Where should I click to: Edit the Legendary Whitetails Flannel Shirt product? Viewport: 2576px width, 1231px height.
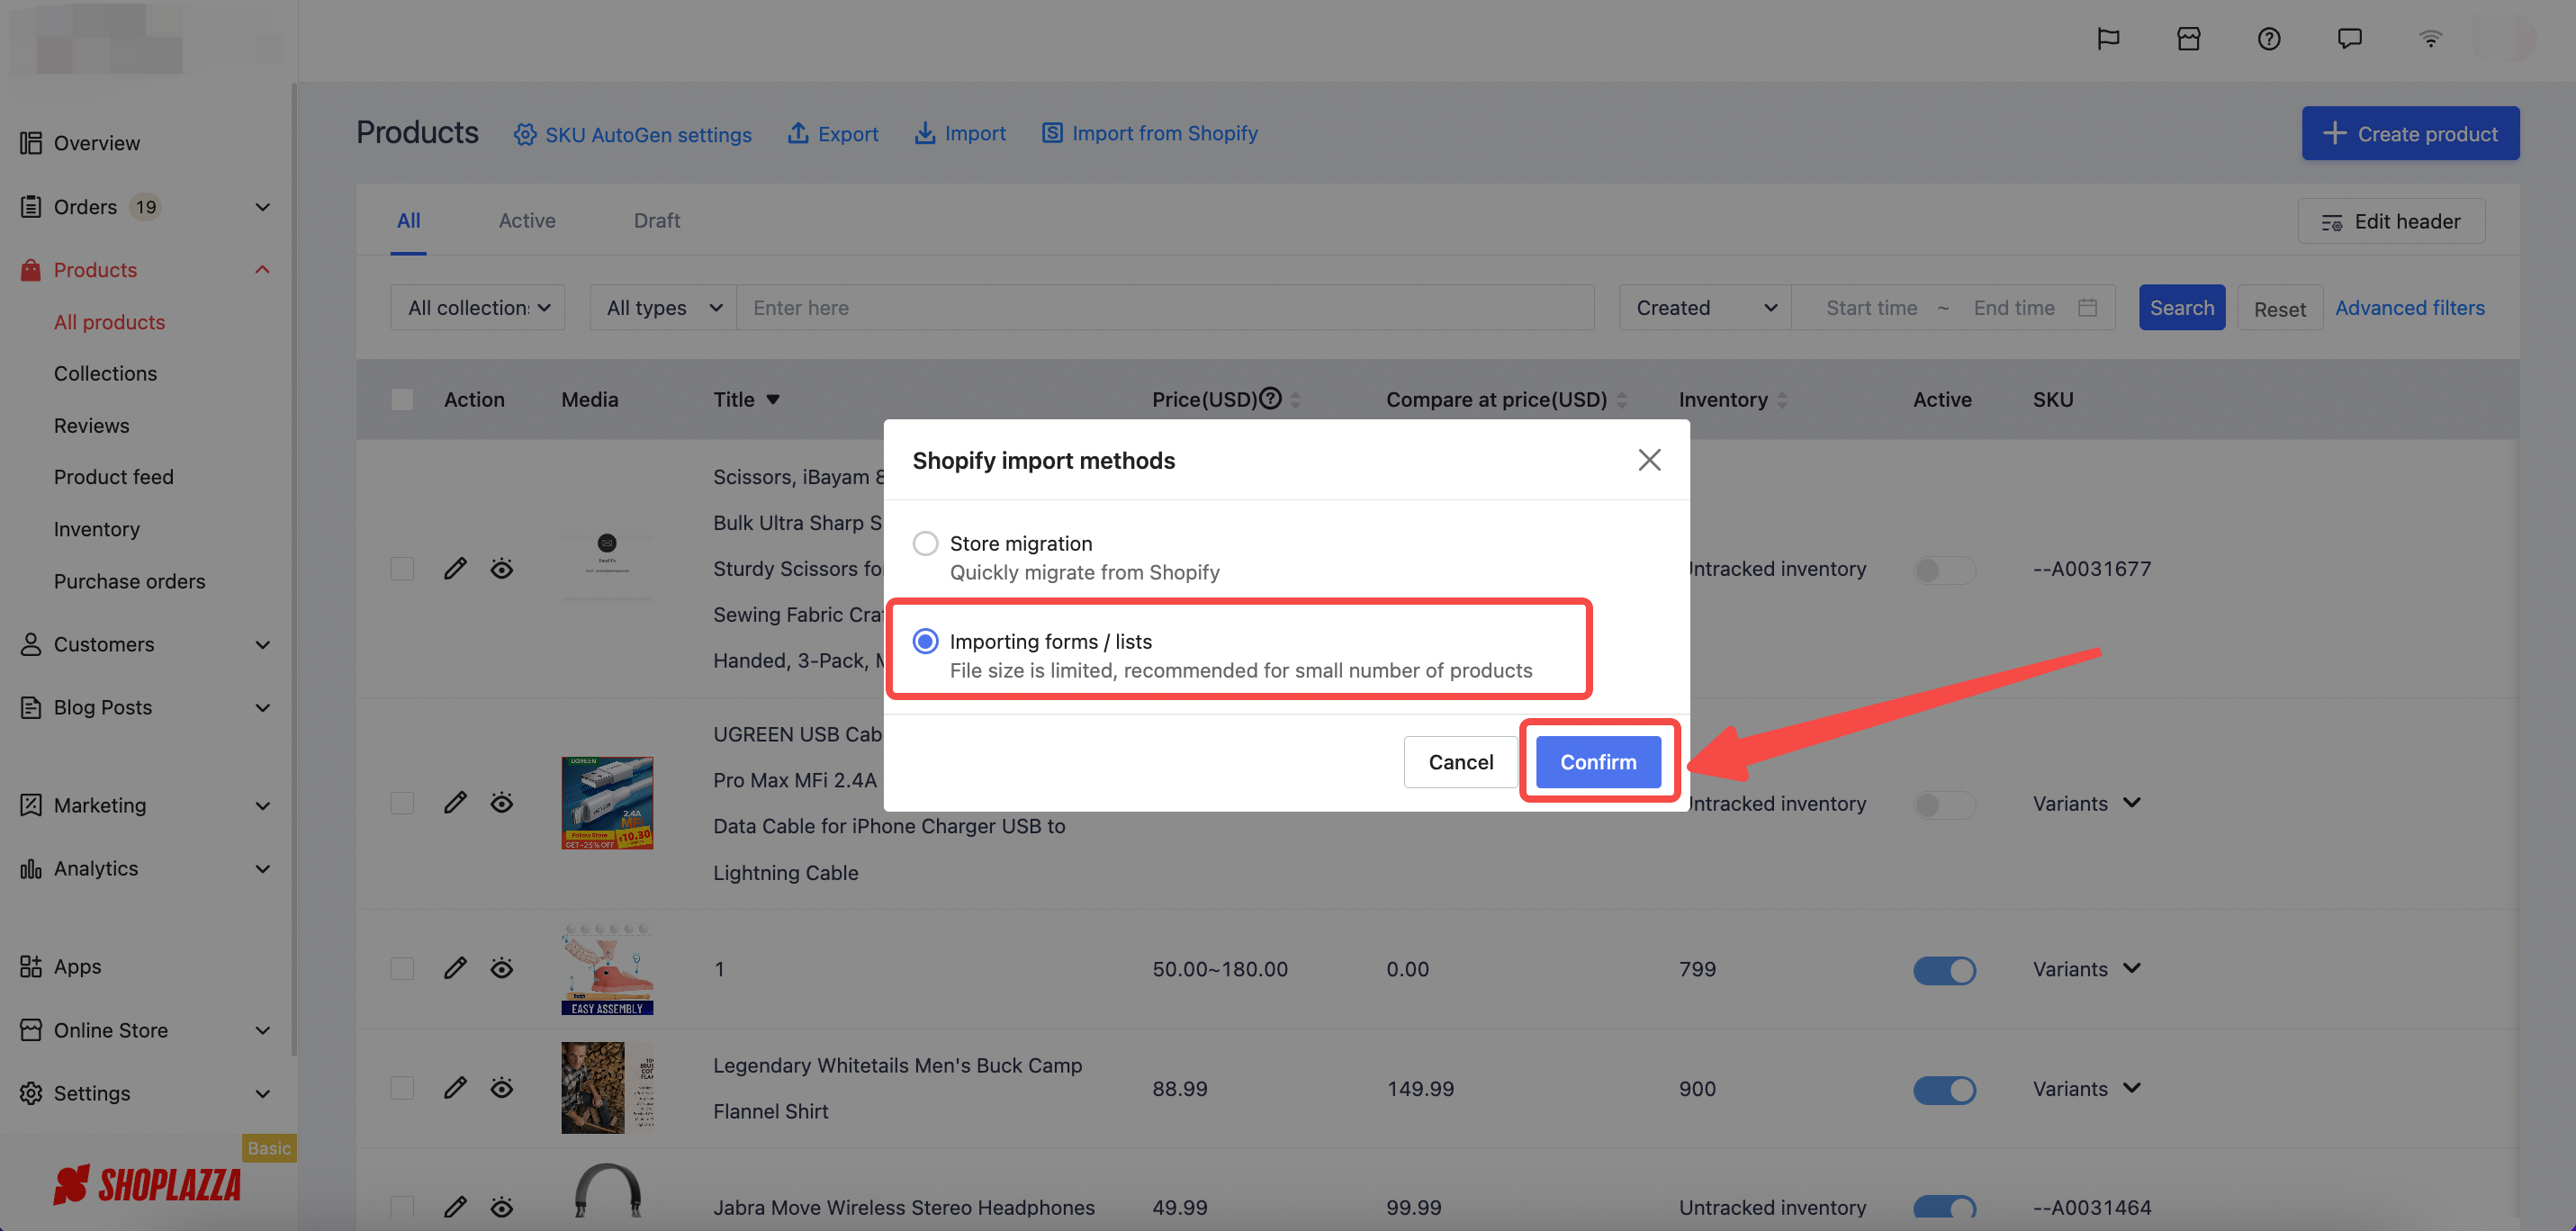pyautogui.click(x=455, y=1088)
